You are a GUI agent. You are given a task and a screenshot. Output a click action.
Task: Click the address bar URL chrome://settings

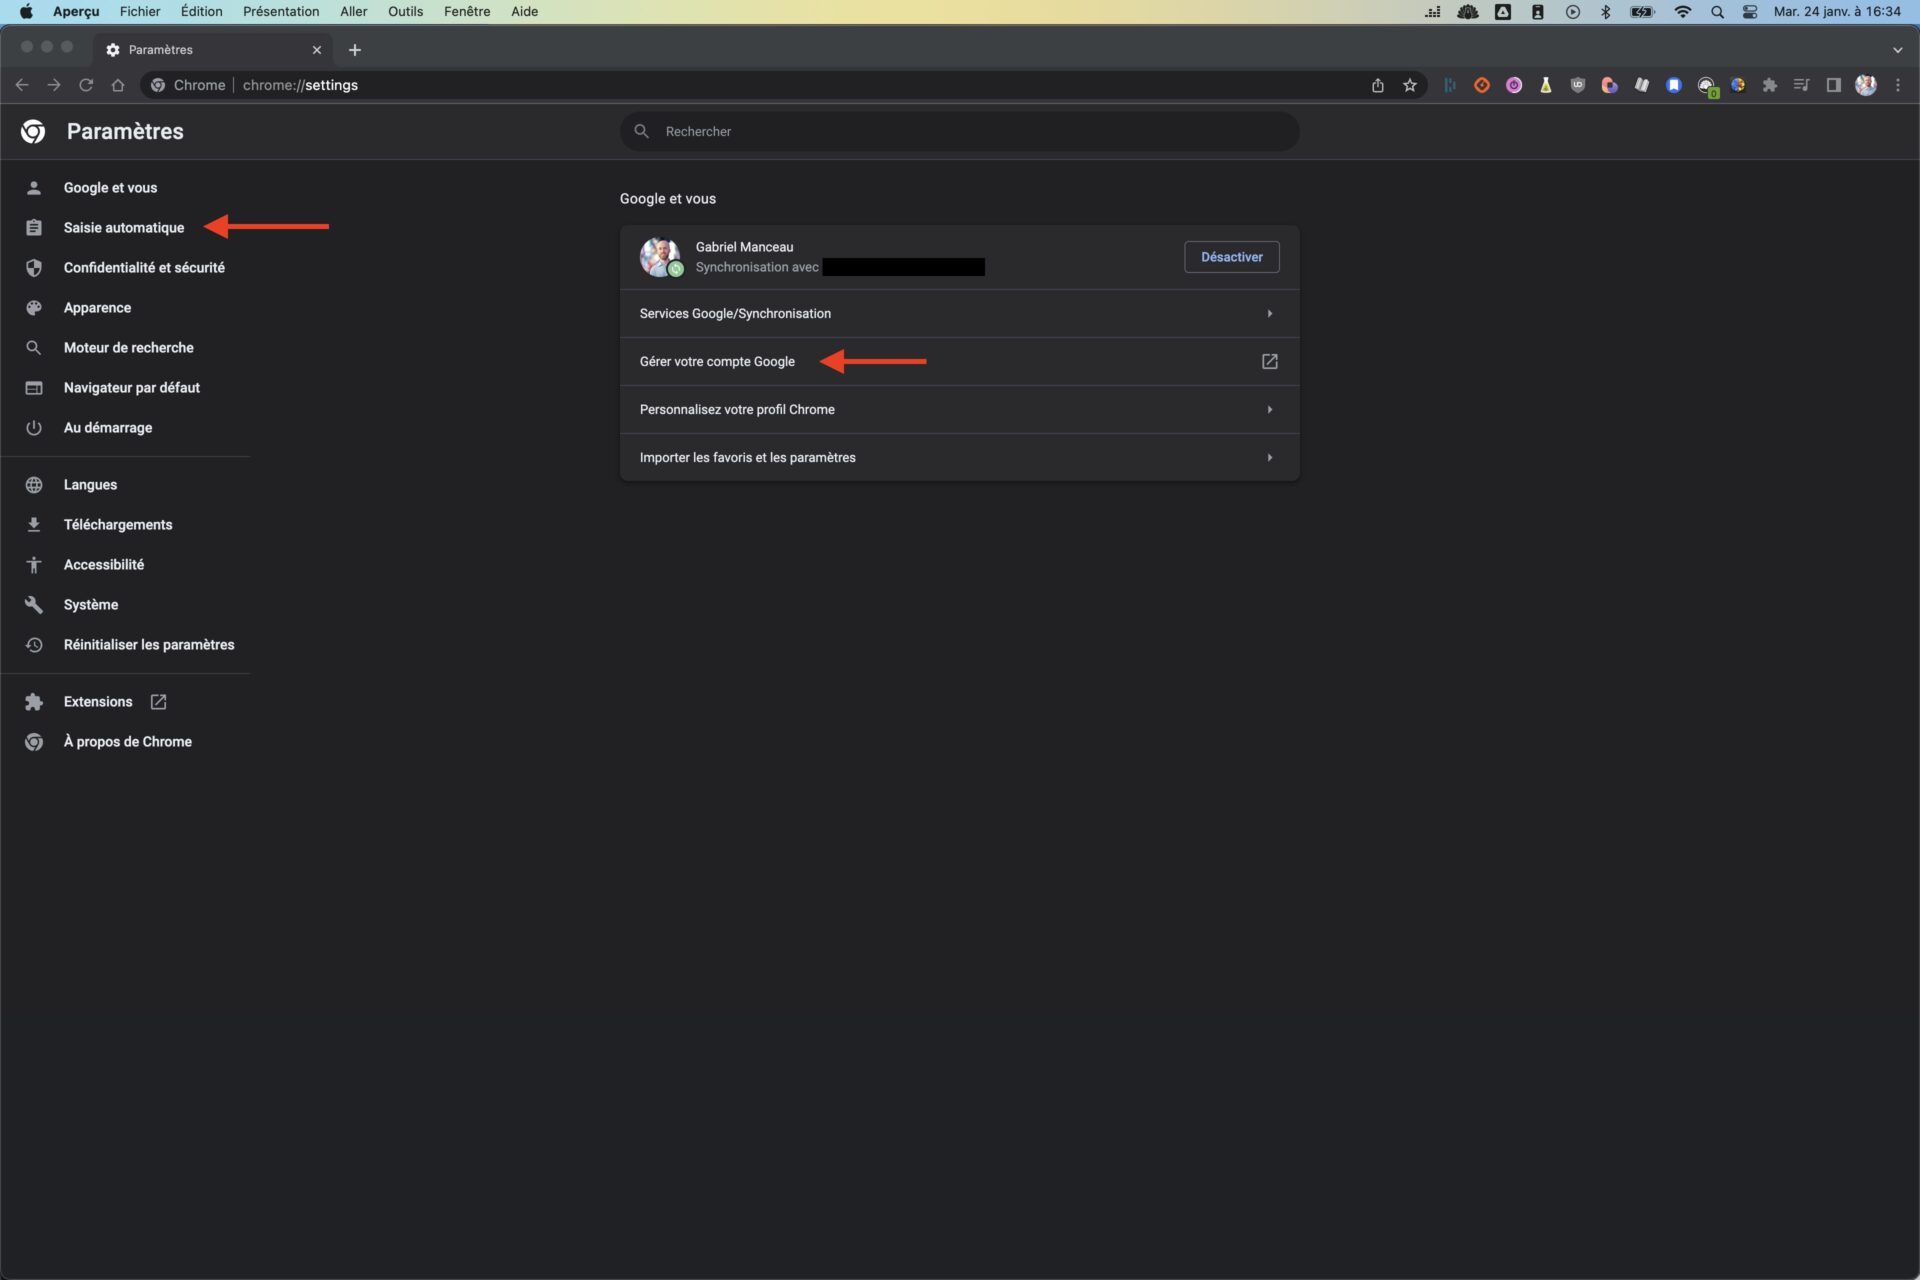tap(300, 85)
